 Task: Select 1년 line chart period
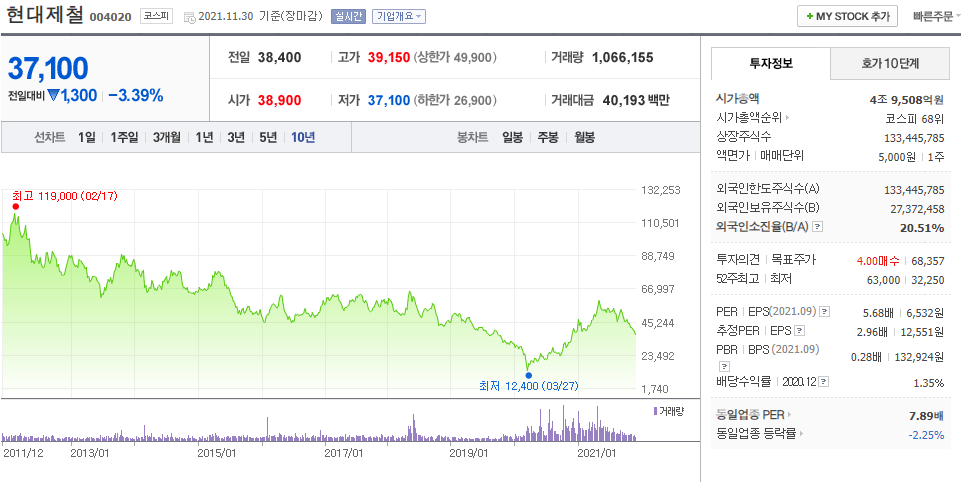coord(204,137)
